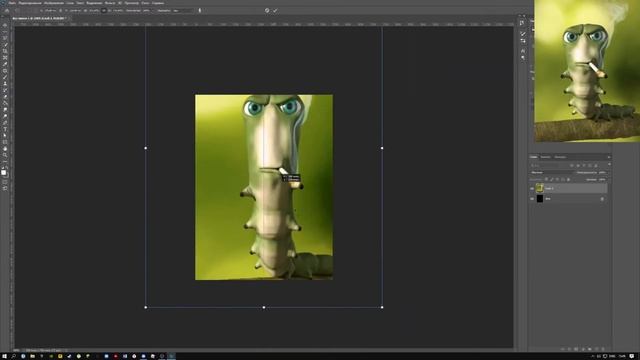This screenshot has width=640, height=360.
Task: Open the layer filter kind dropdown
Action: [549, 165]
